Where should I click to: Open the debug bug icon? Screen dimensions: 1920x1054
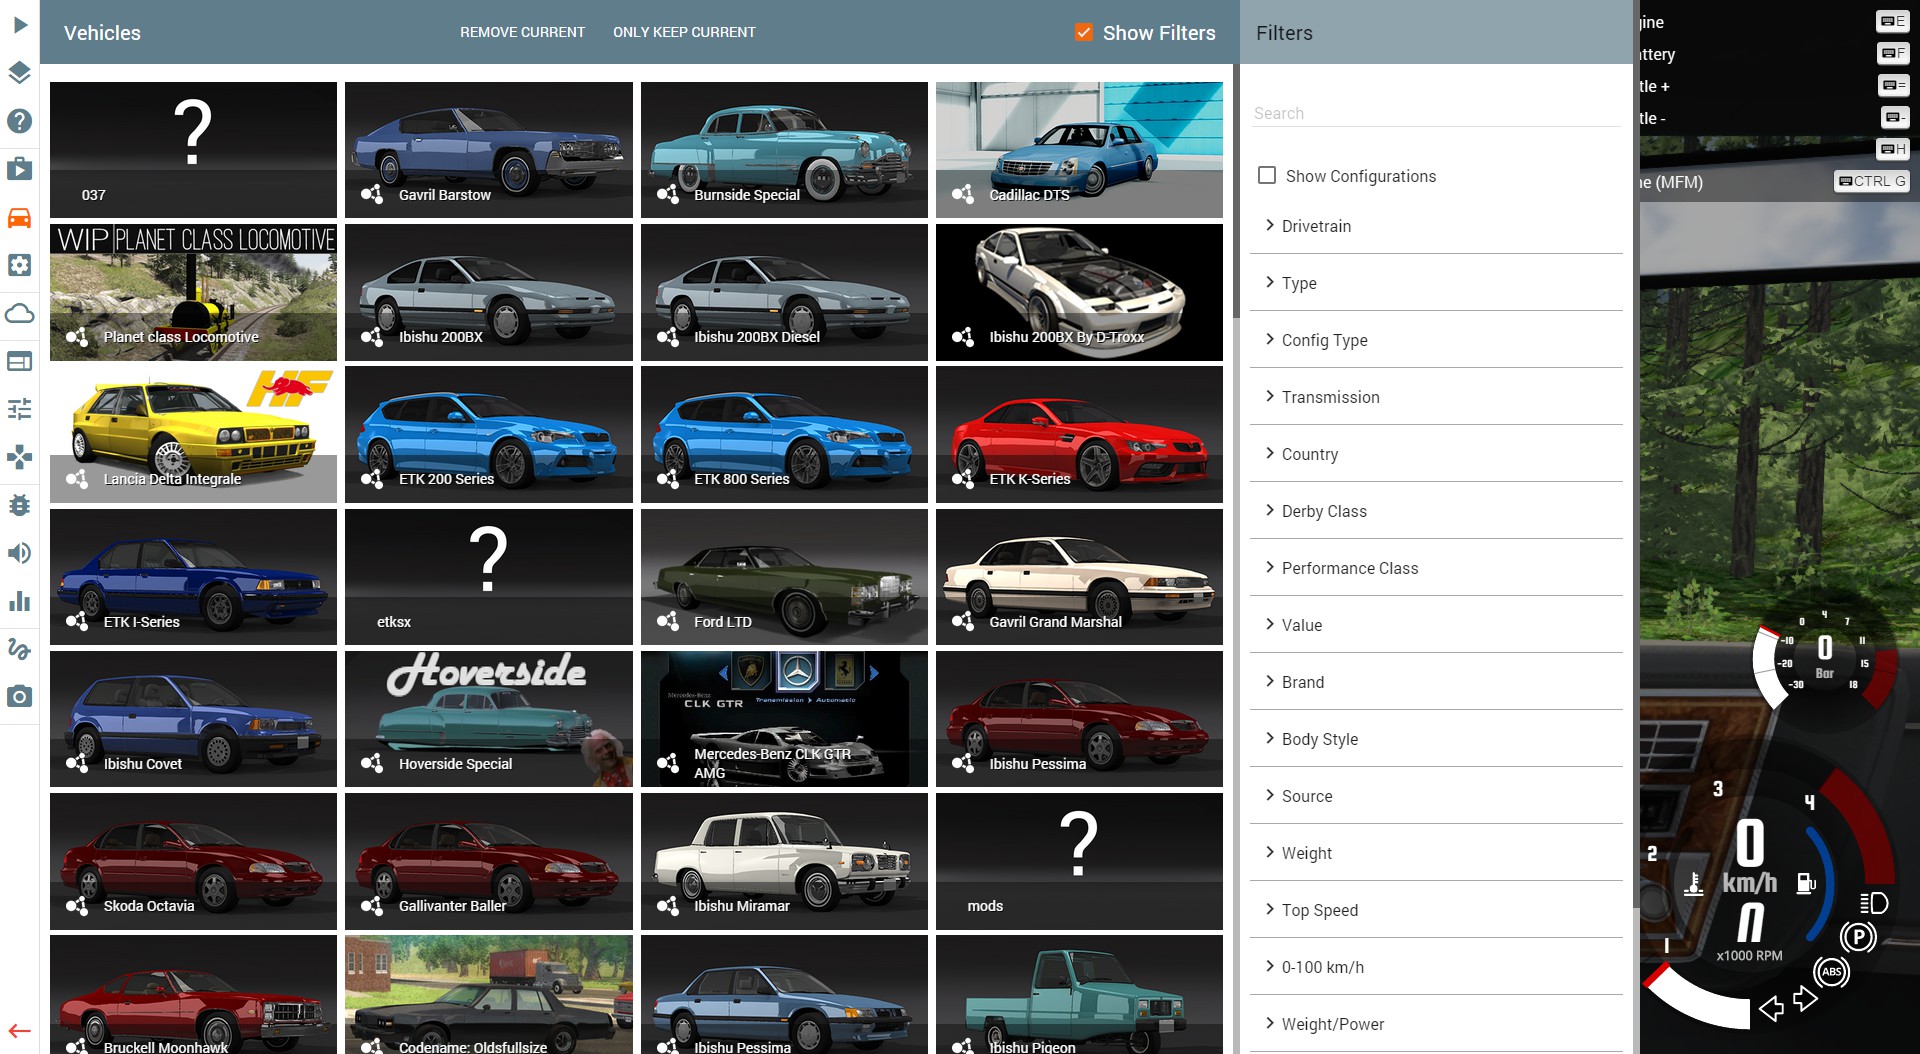20,505
